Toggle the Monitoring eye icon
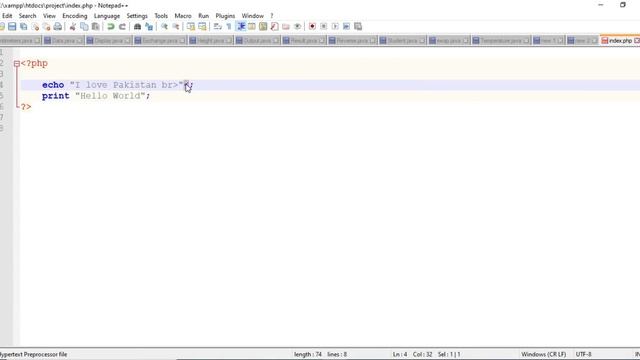Image resolution: width=640 pixels, height=360 pixels. (298, 27)
